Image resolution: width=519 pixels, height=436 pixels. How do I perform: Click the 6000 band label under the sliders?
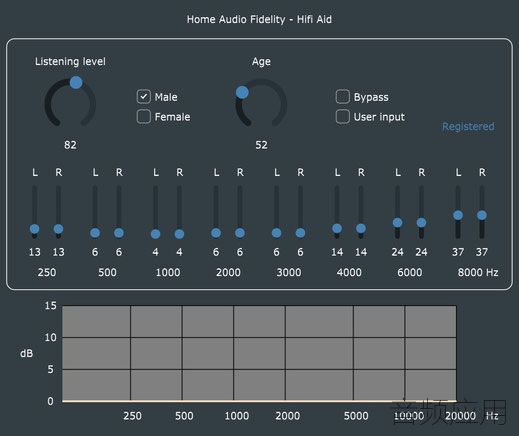[410, 272]
